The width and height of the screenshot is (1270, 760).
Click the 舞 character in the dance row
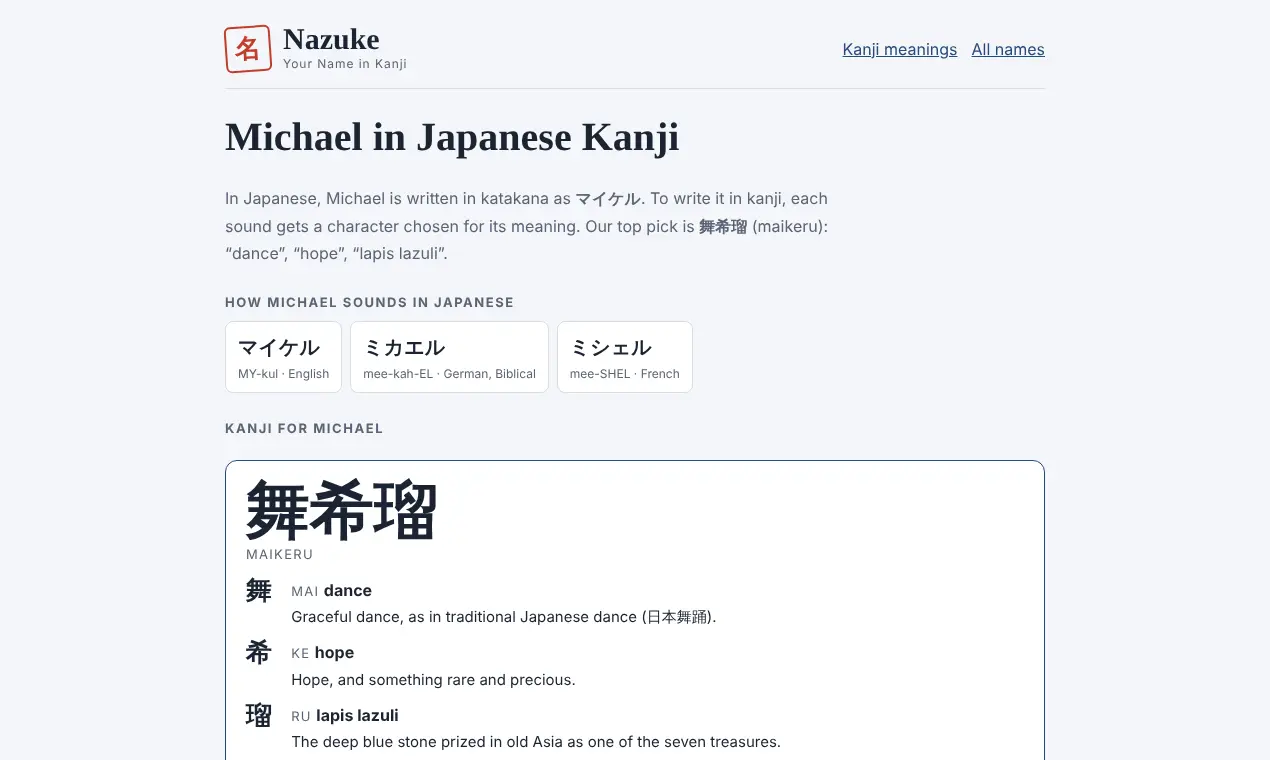point(259,591)
